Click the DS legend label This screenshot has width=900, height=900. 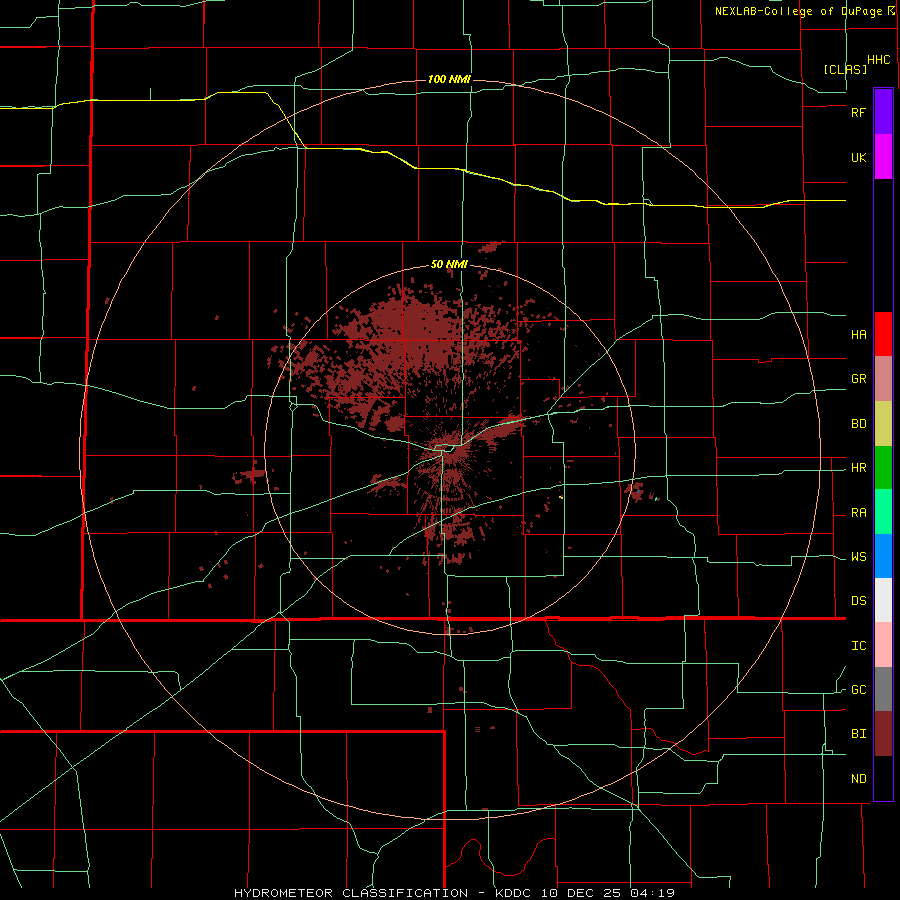(858, 601)
